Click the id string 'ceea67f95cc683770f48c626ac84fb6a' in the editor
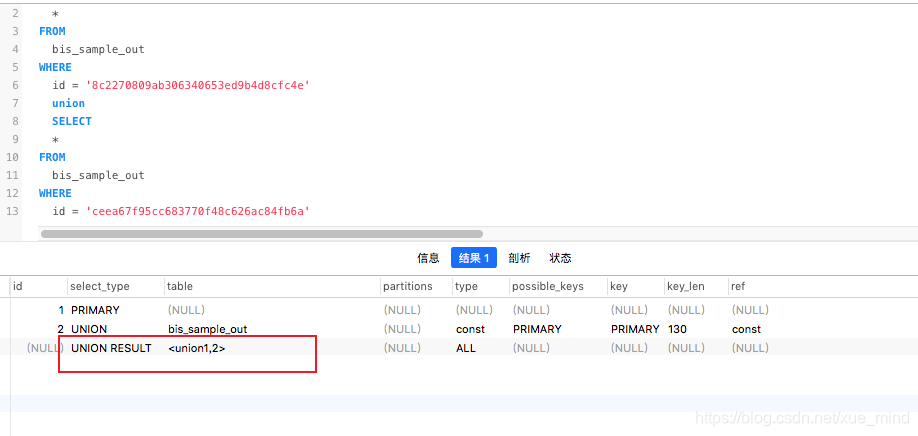 pos(198,211)
